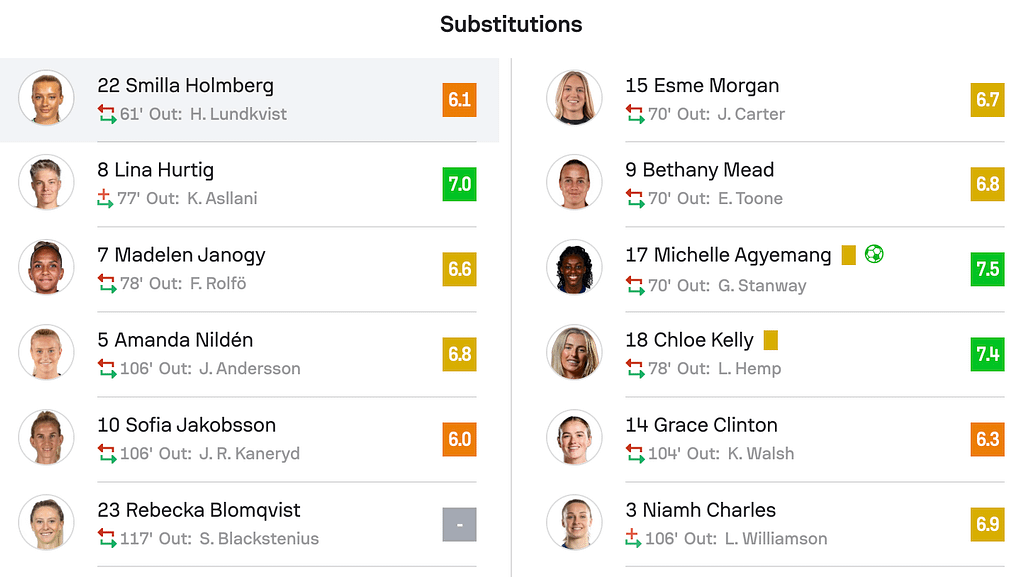Open Smilla Holmberg's player photo
Screen dimensions: 1024x577
coord(46,98)
